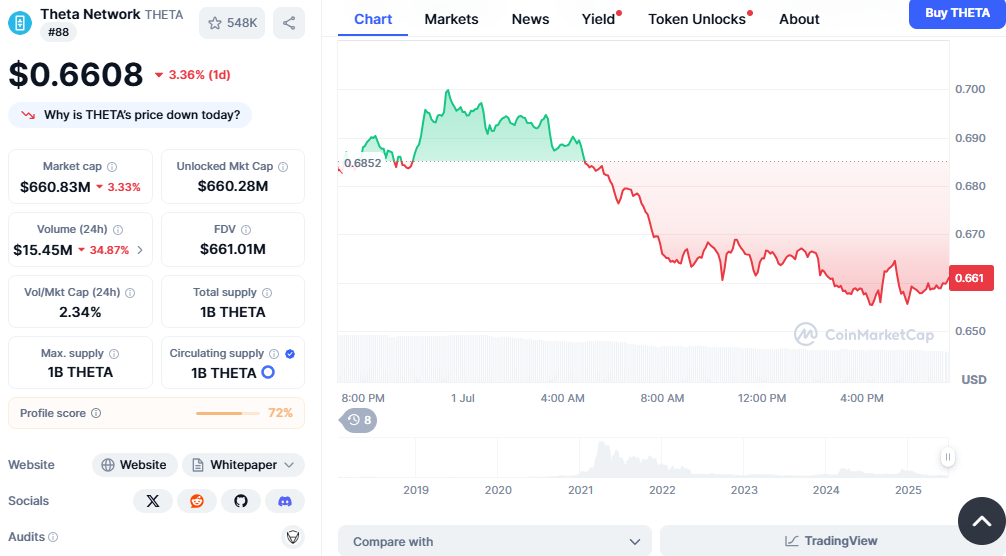Open the News tab

point(530,19)
